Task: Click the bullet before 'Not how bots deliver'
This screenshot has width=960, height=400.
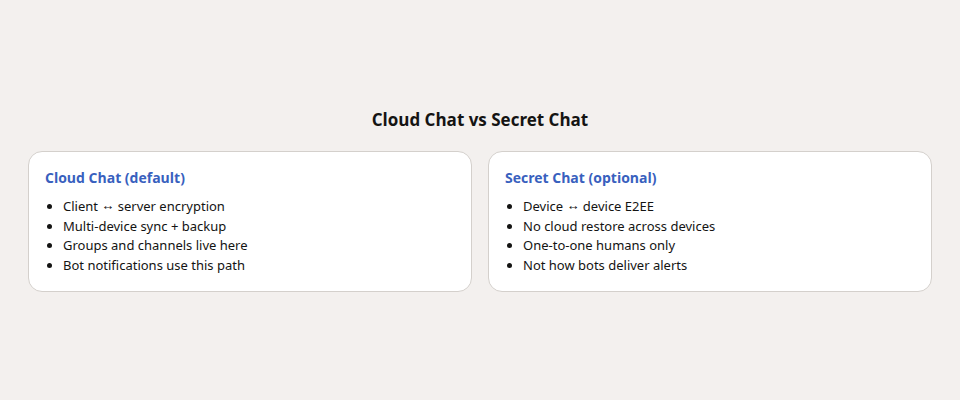Action: (x=510, y=266)
